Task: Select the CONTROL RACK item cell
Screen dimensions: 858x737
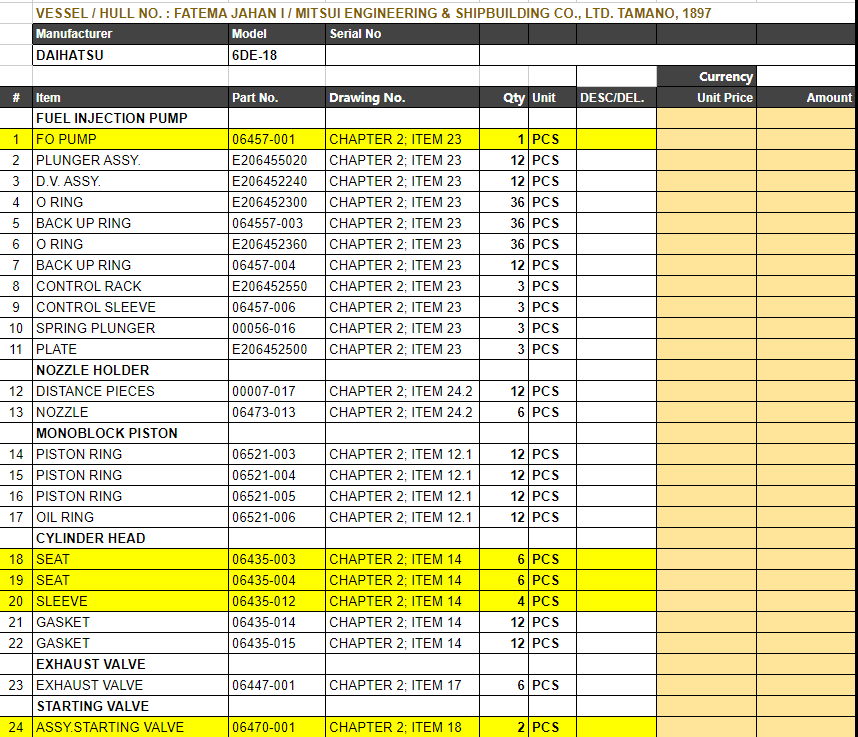Action: [x=130, y=286]
